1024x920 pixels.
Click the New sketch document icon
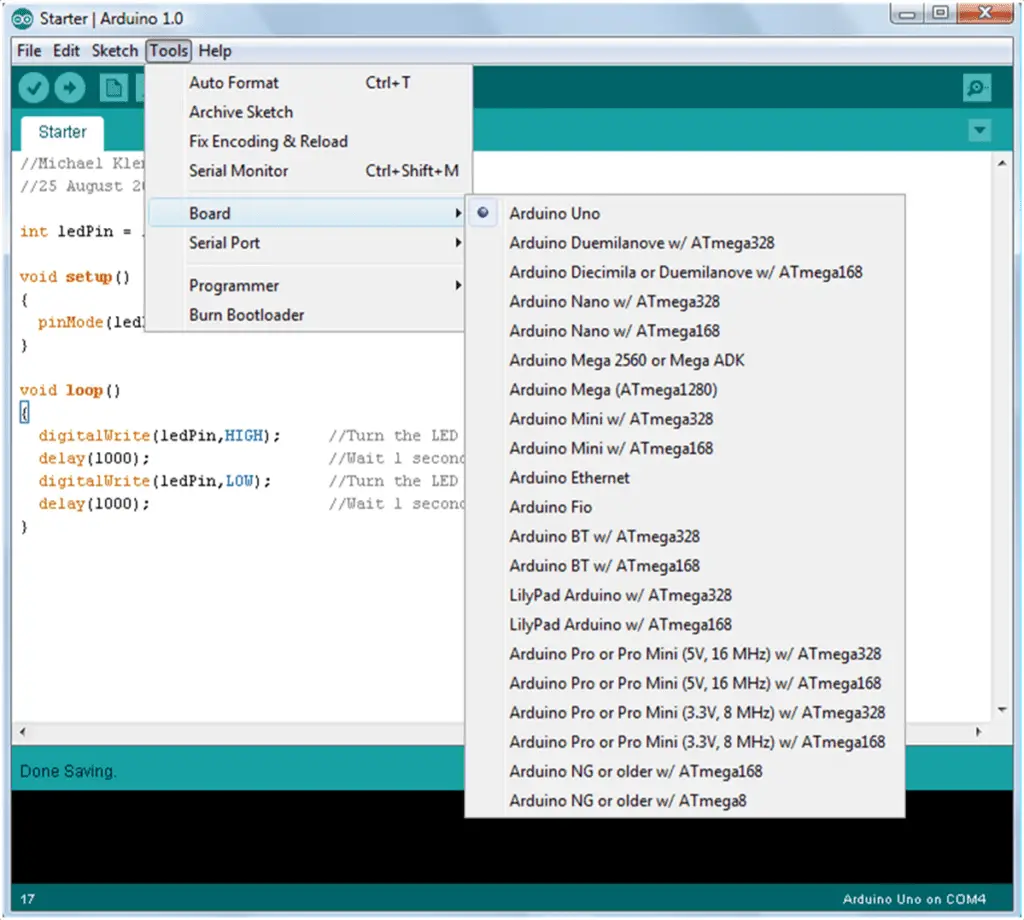pyautogui.click(x=112, y=88)
